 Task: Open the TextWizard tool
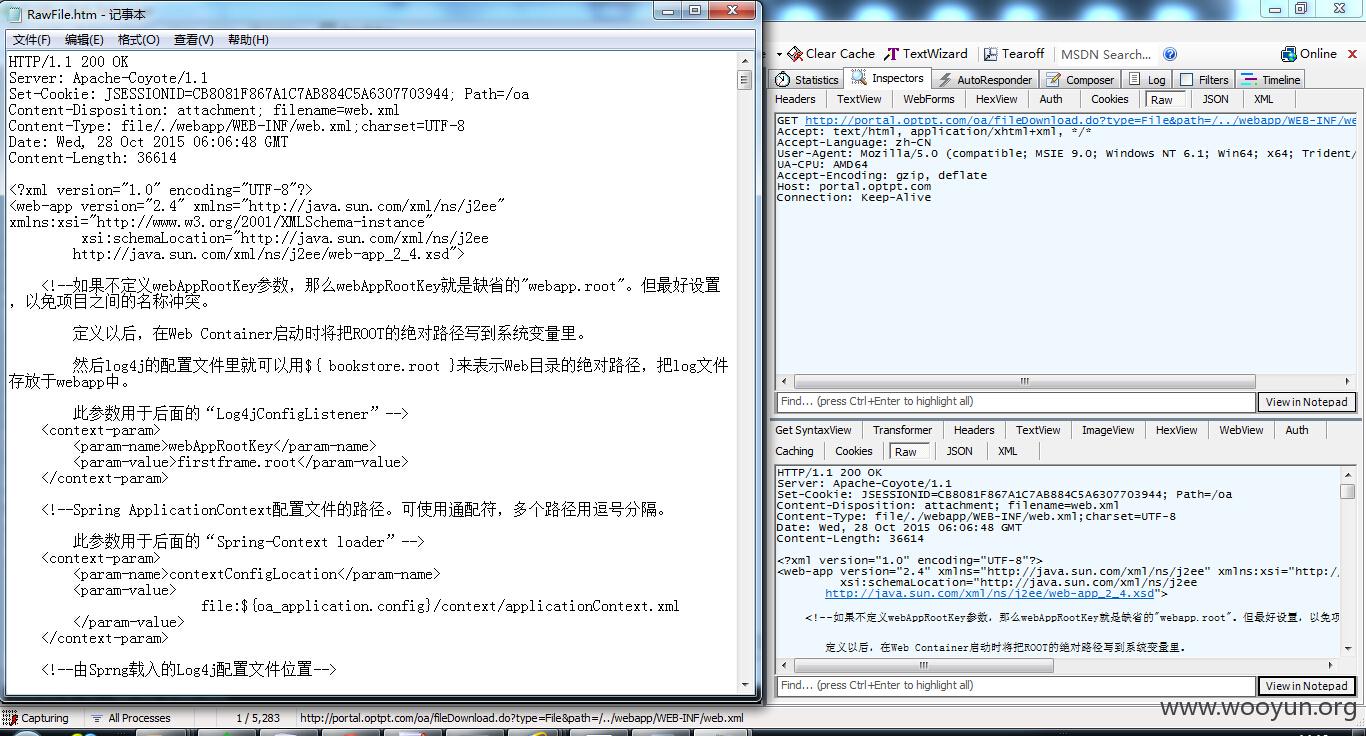pyautogui.click(x=926, y=54)
